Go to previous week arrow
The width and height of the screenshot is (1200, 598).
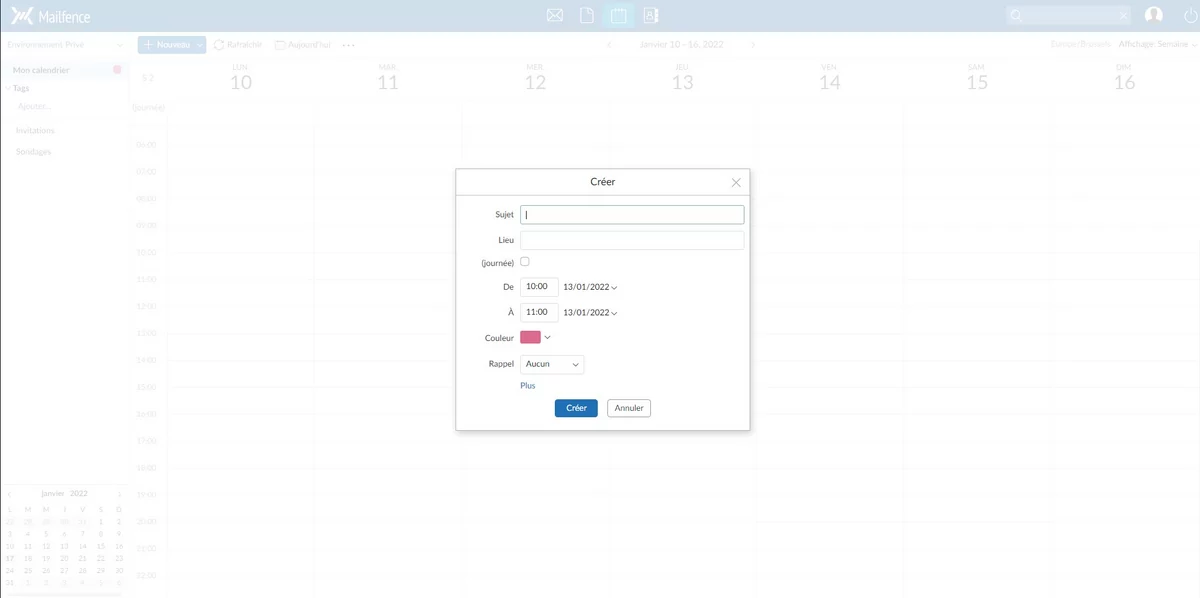pos(611,45)
